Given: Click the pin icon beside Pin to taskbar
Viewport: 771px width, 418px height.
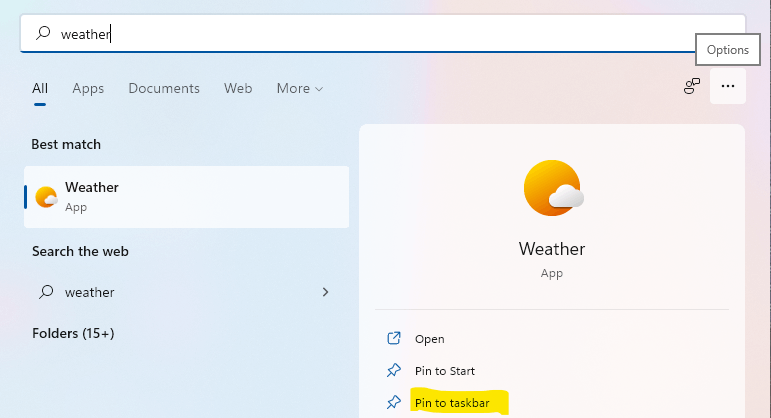Looking at the screenshot, I should [x=394, y=402].
